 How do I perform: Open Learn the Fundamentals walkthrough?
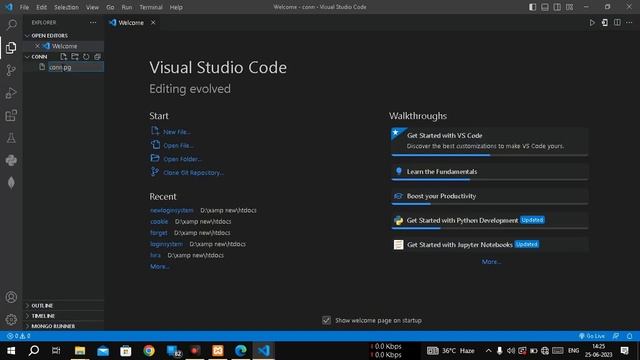click(489, 172)
